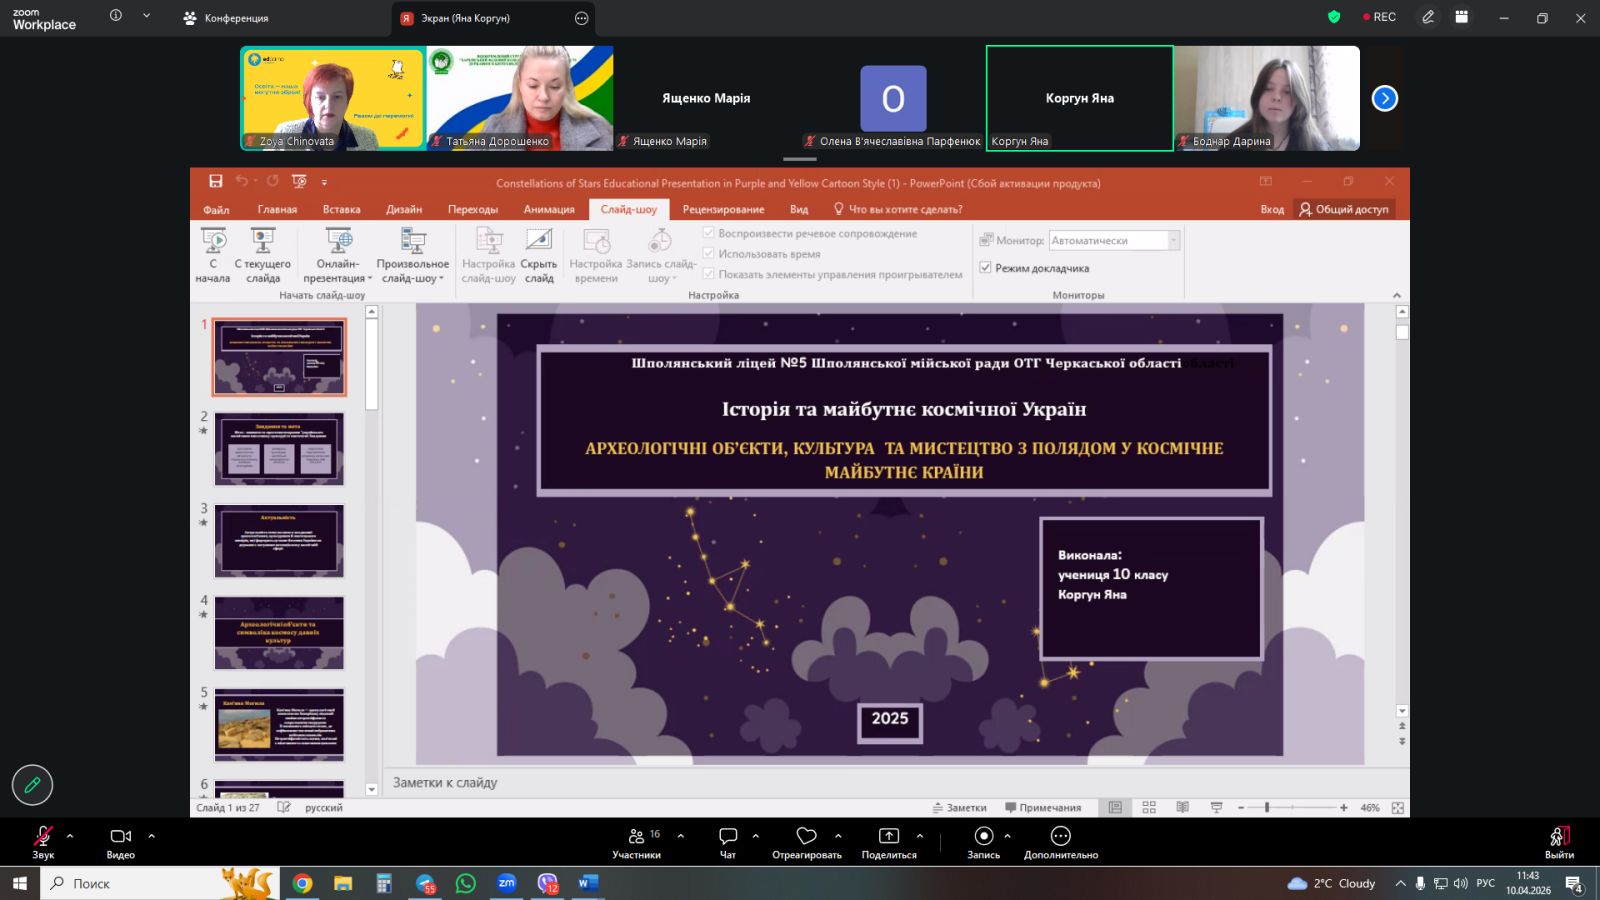Select slide 3 thumbnail Актуальність
The image size is (1600, 900).
click(279, 541)
